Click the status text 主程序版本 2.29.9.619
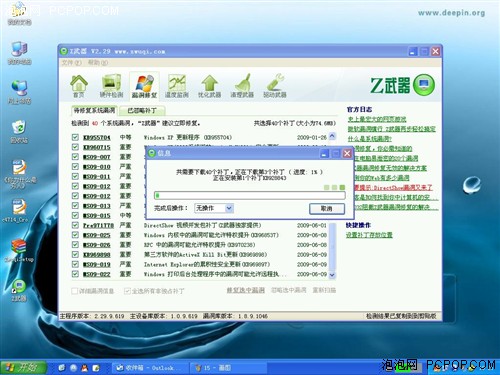 click(92, 316)
